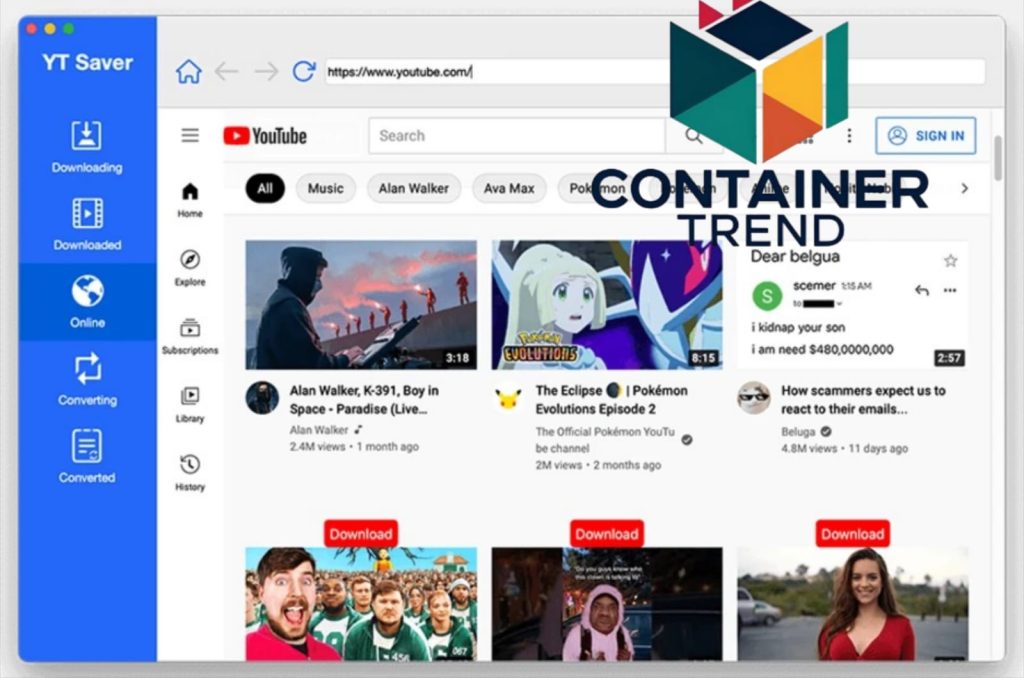Download the MrBeast Squid Game video
1024x678 pixels.
[361, 534]
